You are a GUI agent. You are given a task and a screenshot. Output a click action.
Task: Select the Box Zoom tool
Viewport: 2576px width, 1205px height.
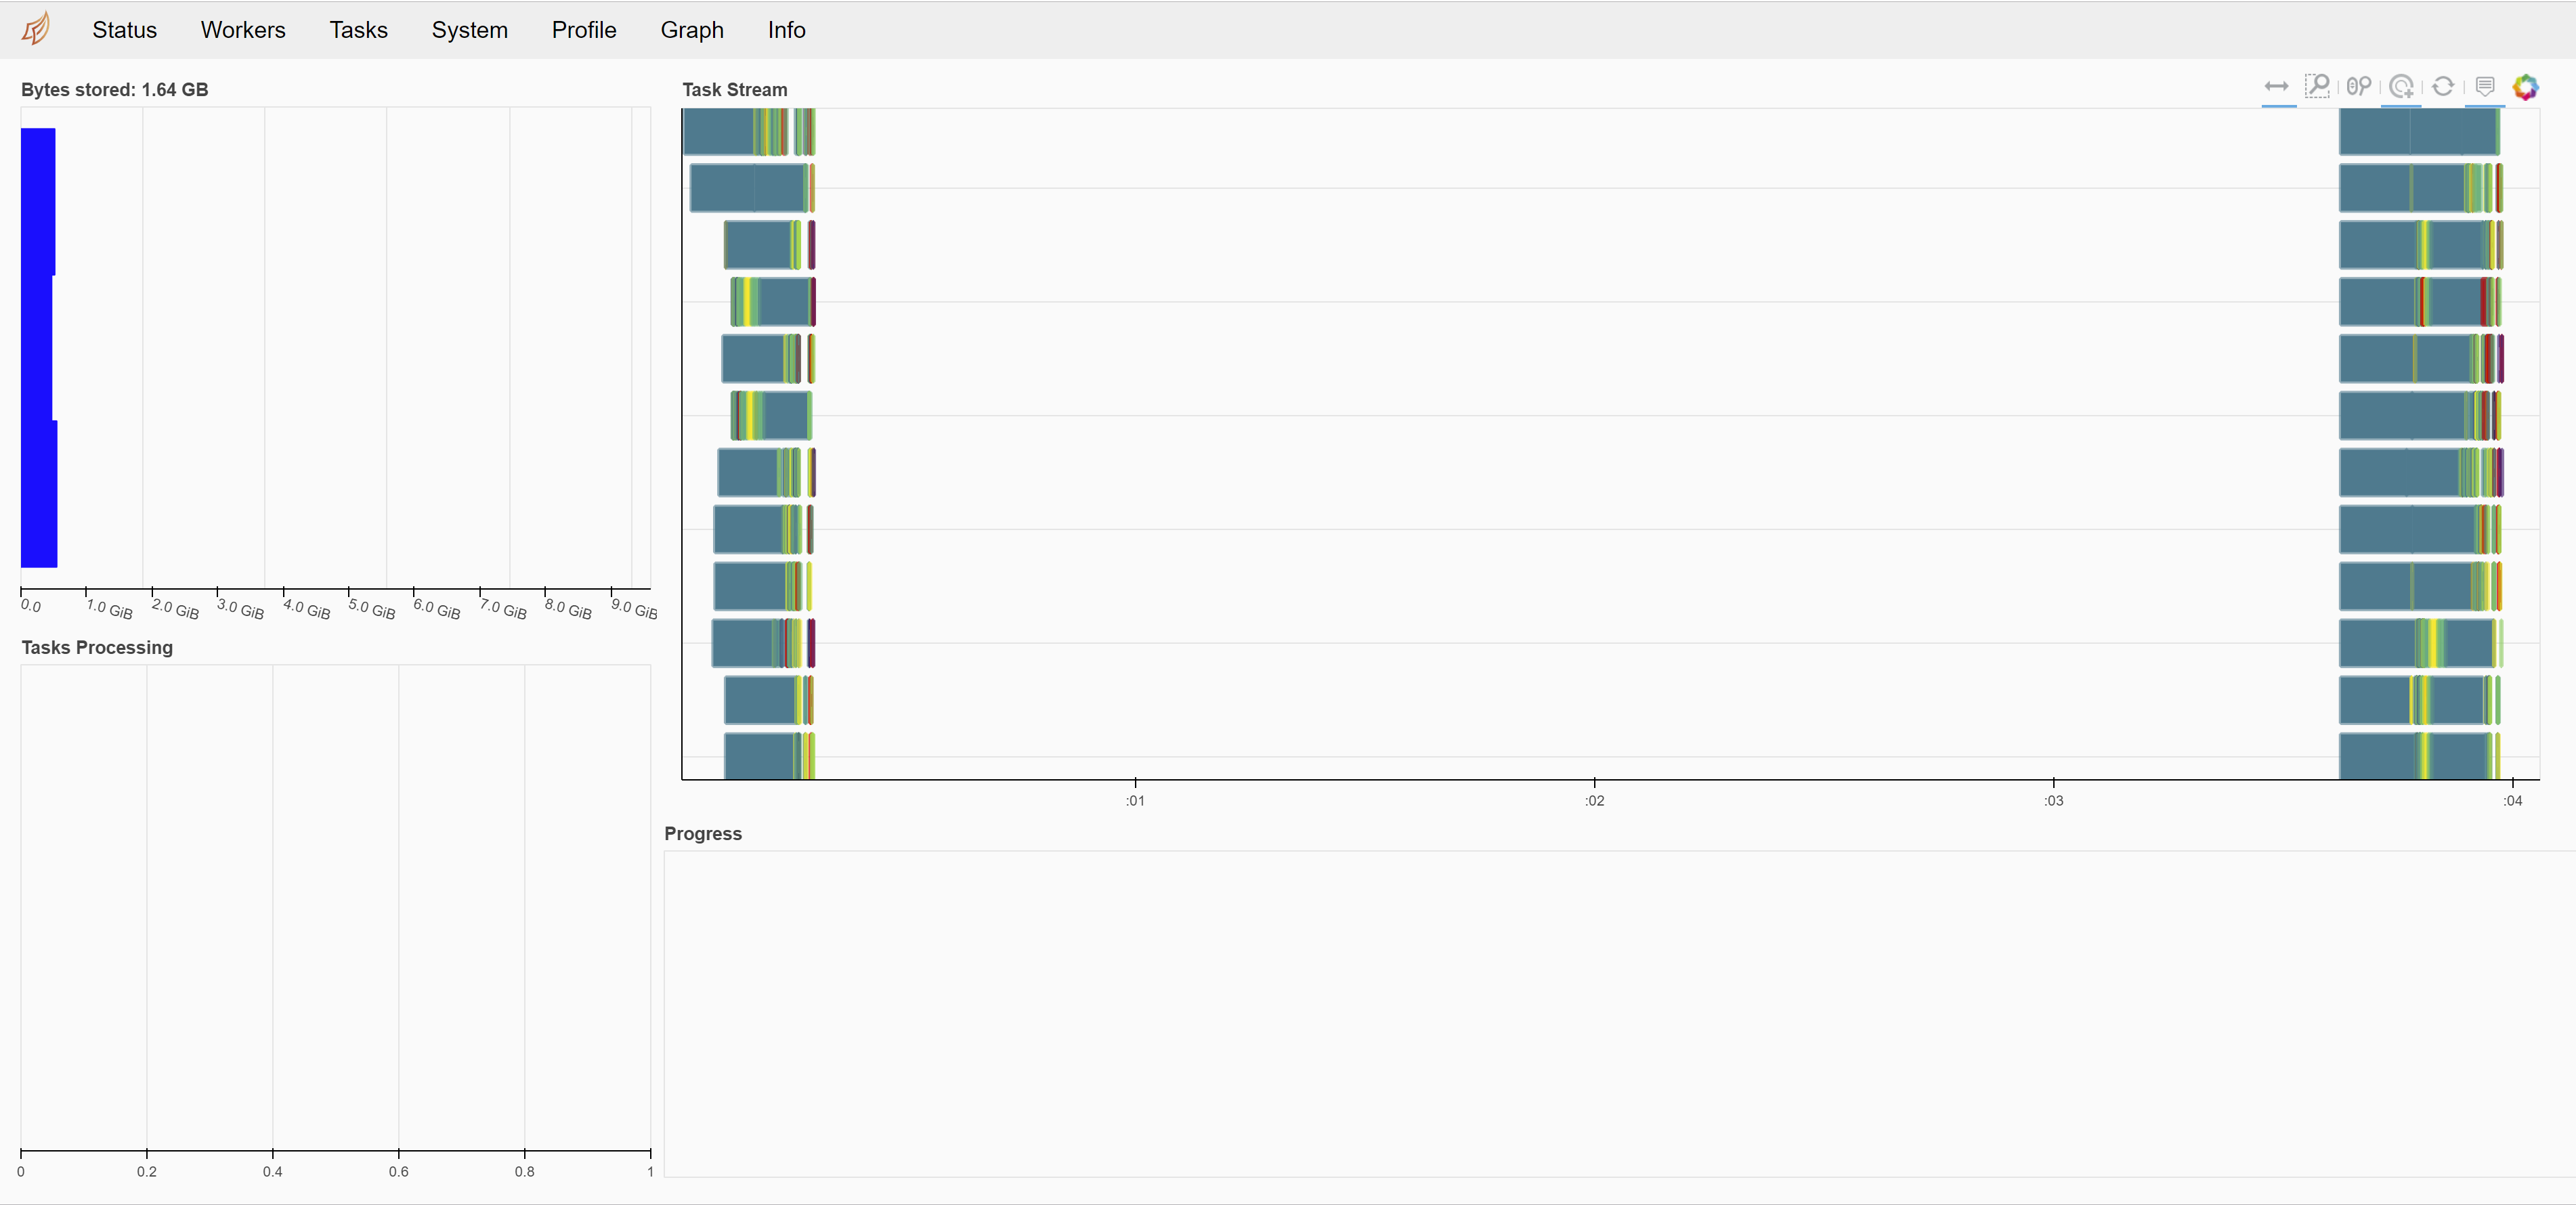coord(2317,87)
